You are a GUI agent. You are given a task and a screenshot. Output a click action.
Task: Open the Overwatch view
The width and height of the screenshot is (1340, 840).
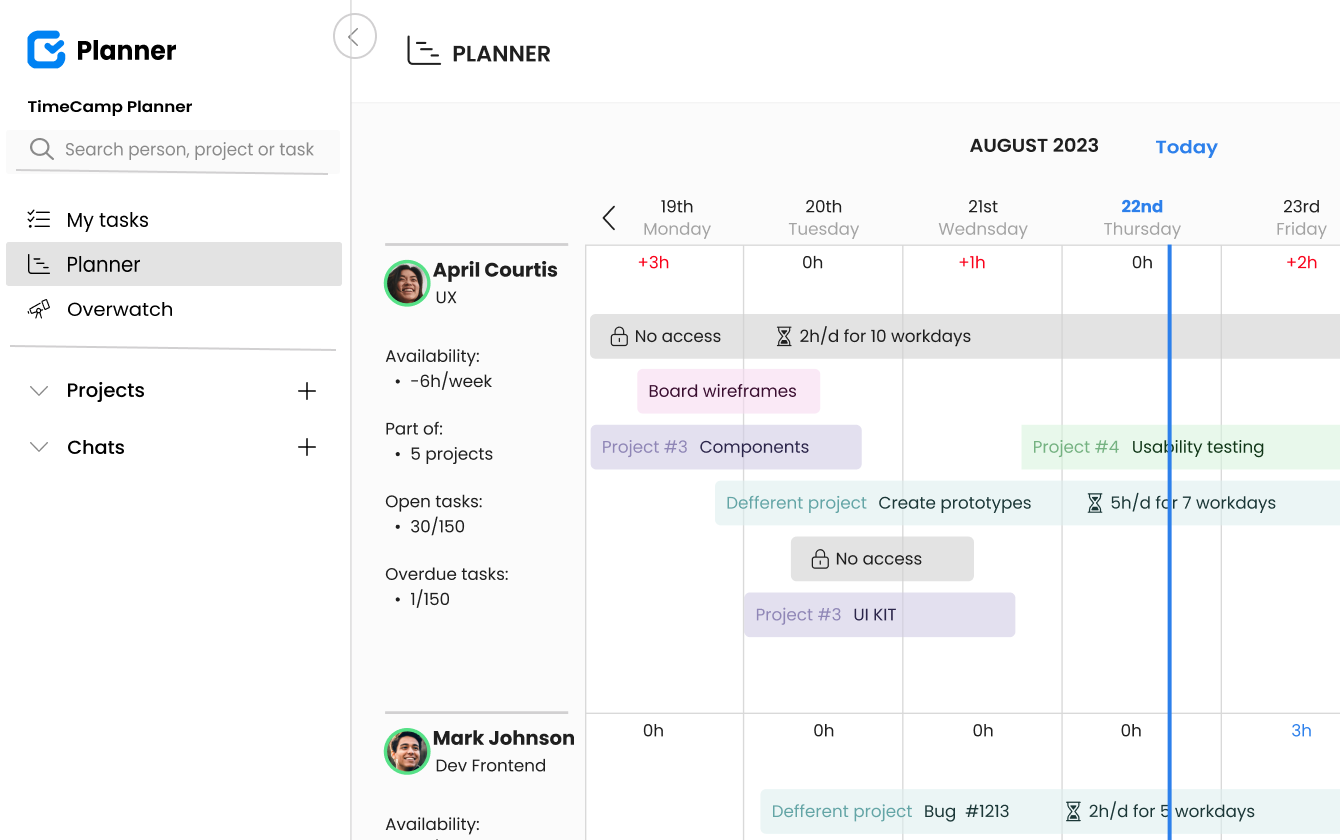pos(119,310)
